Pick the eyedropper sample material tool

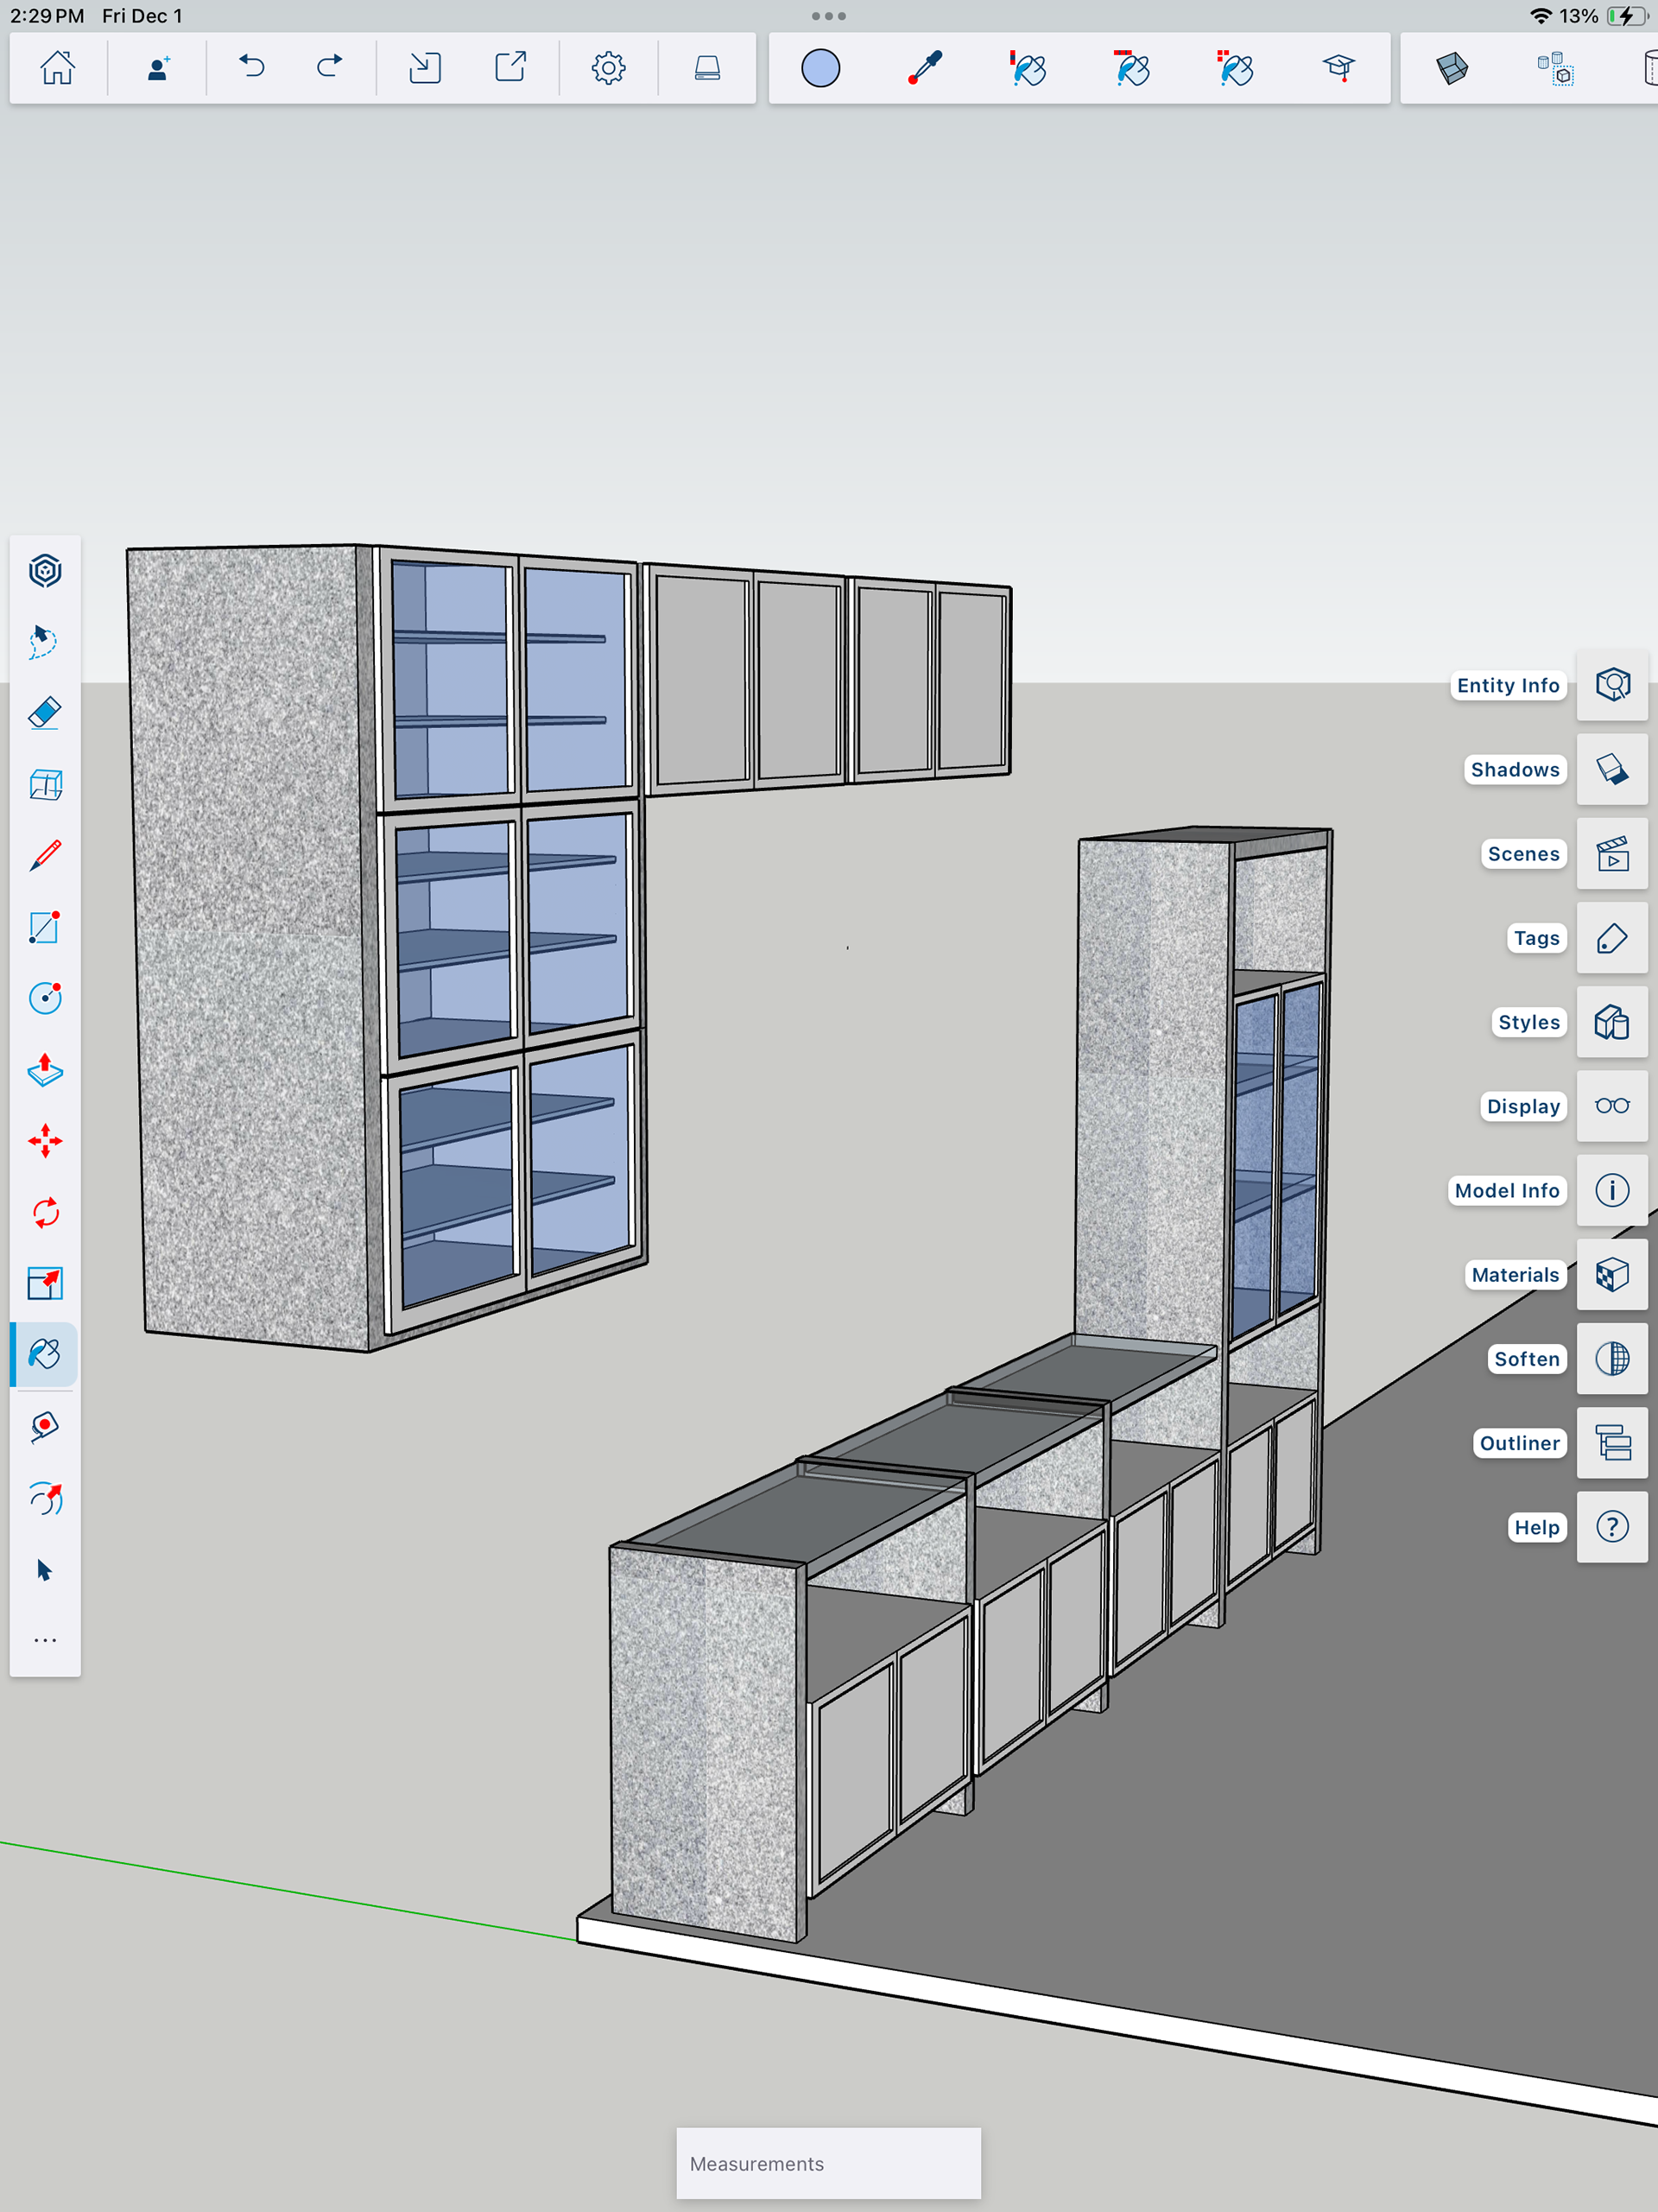(x=925, y=68)
